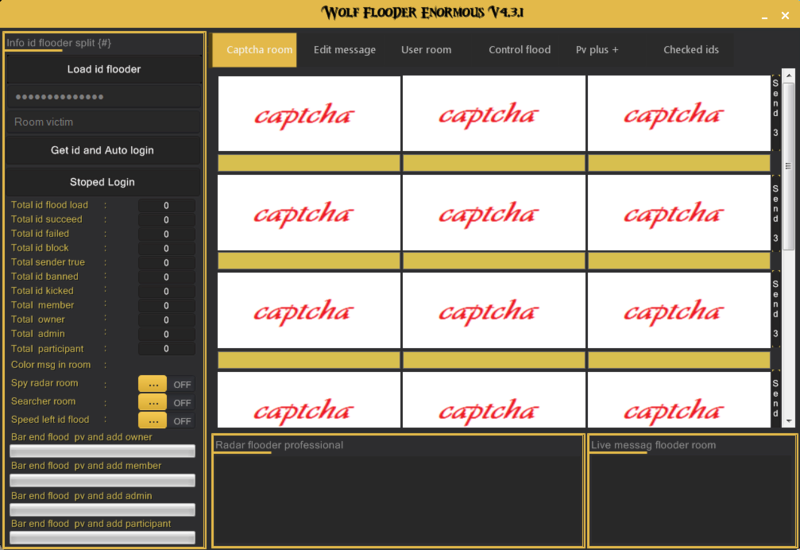
Task: Focus yellow answer field under second-row left captcha
Action: click(x=309, y=261)
